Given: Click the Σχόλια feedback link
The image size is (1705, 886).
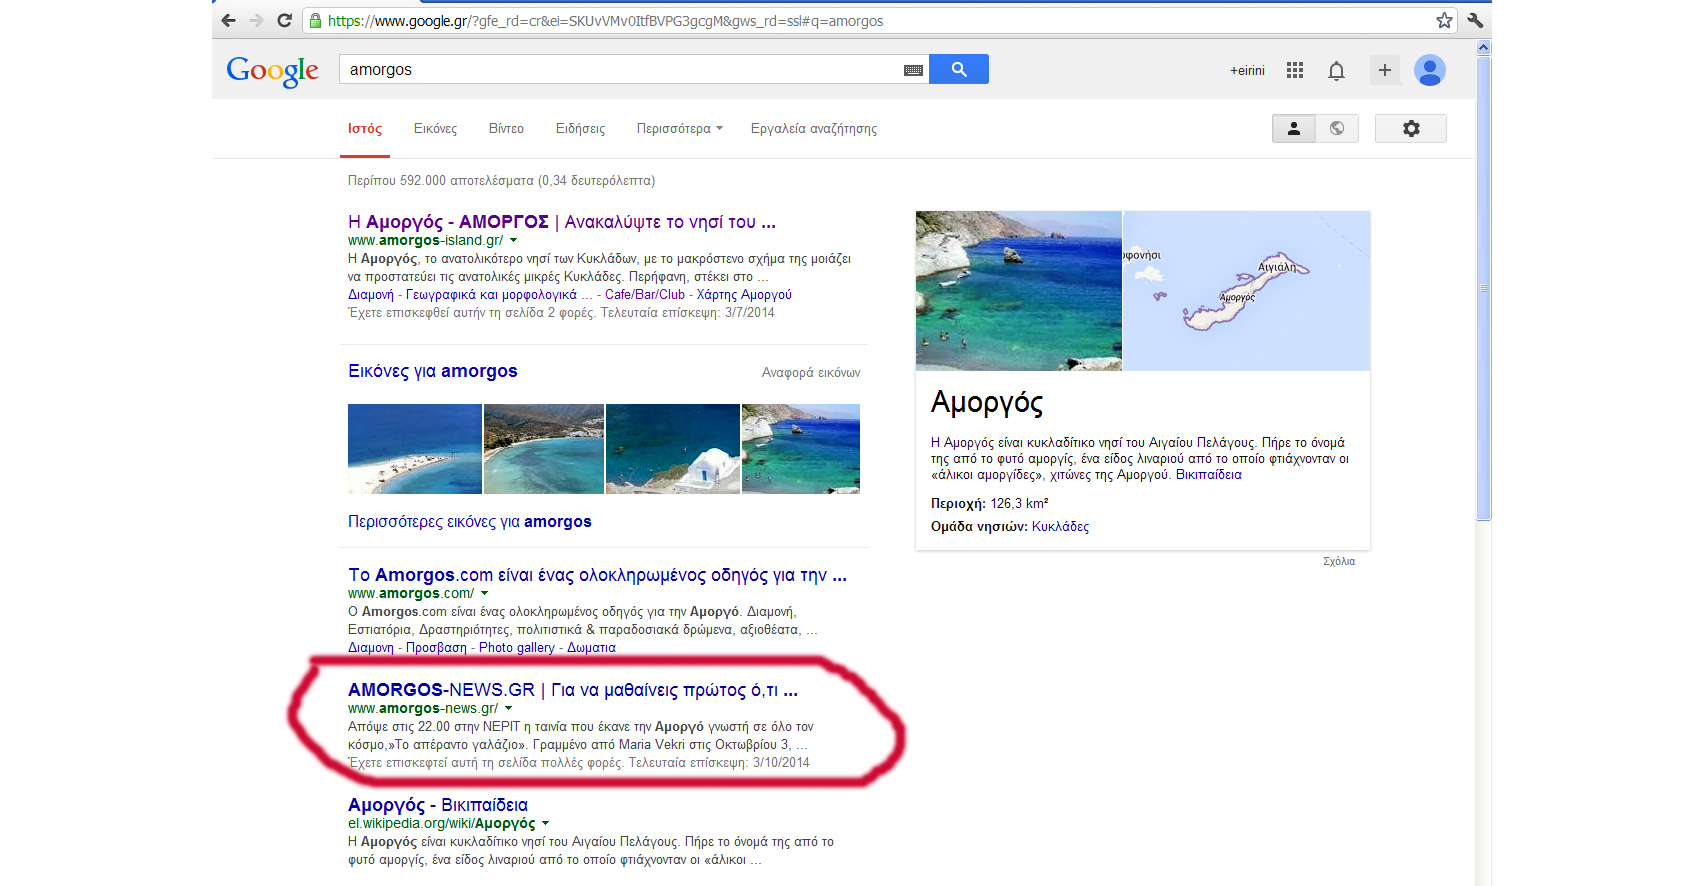Looking at the screenshot, I should pos(1339,561).
